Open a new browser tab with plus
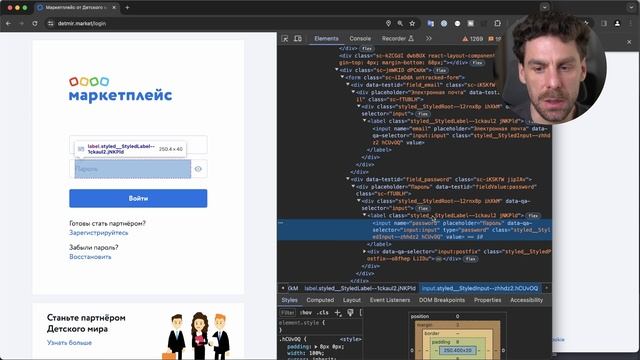 (127, 7)
